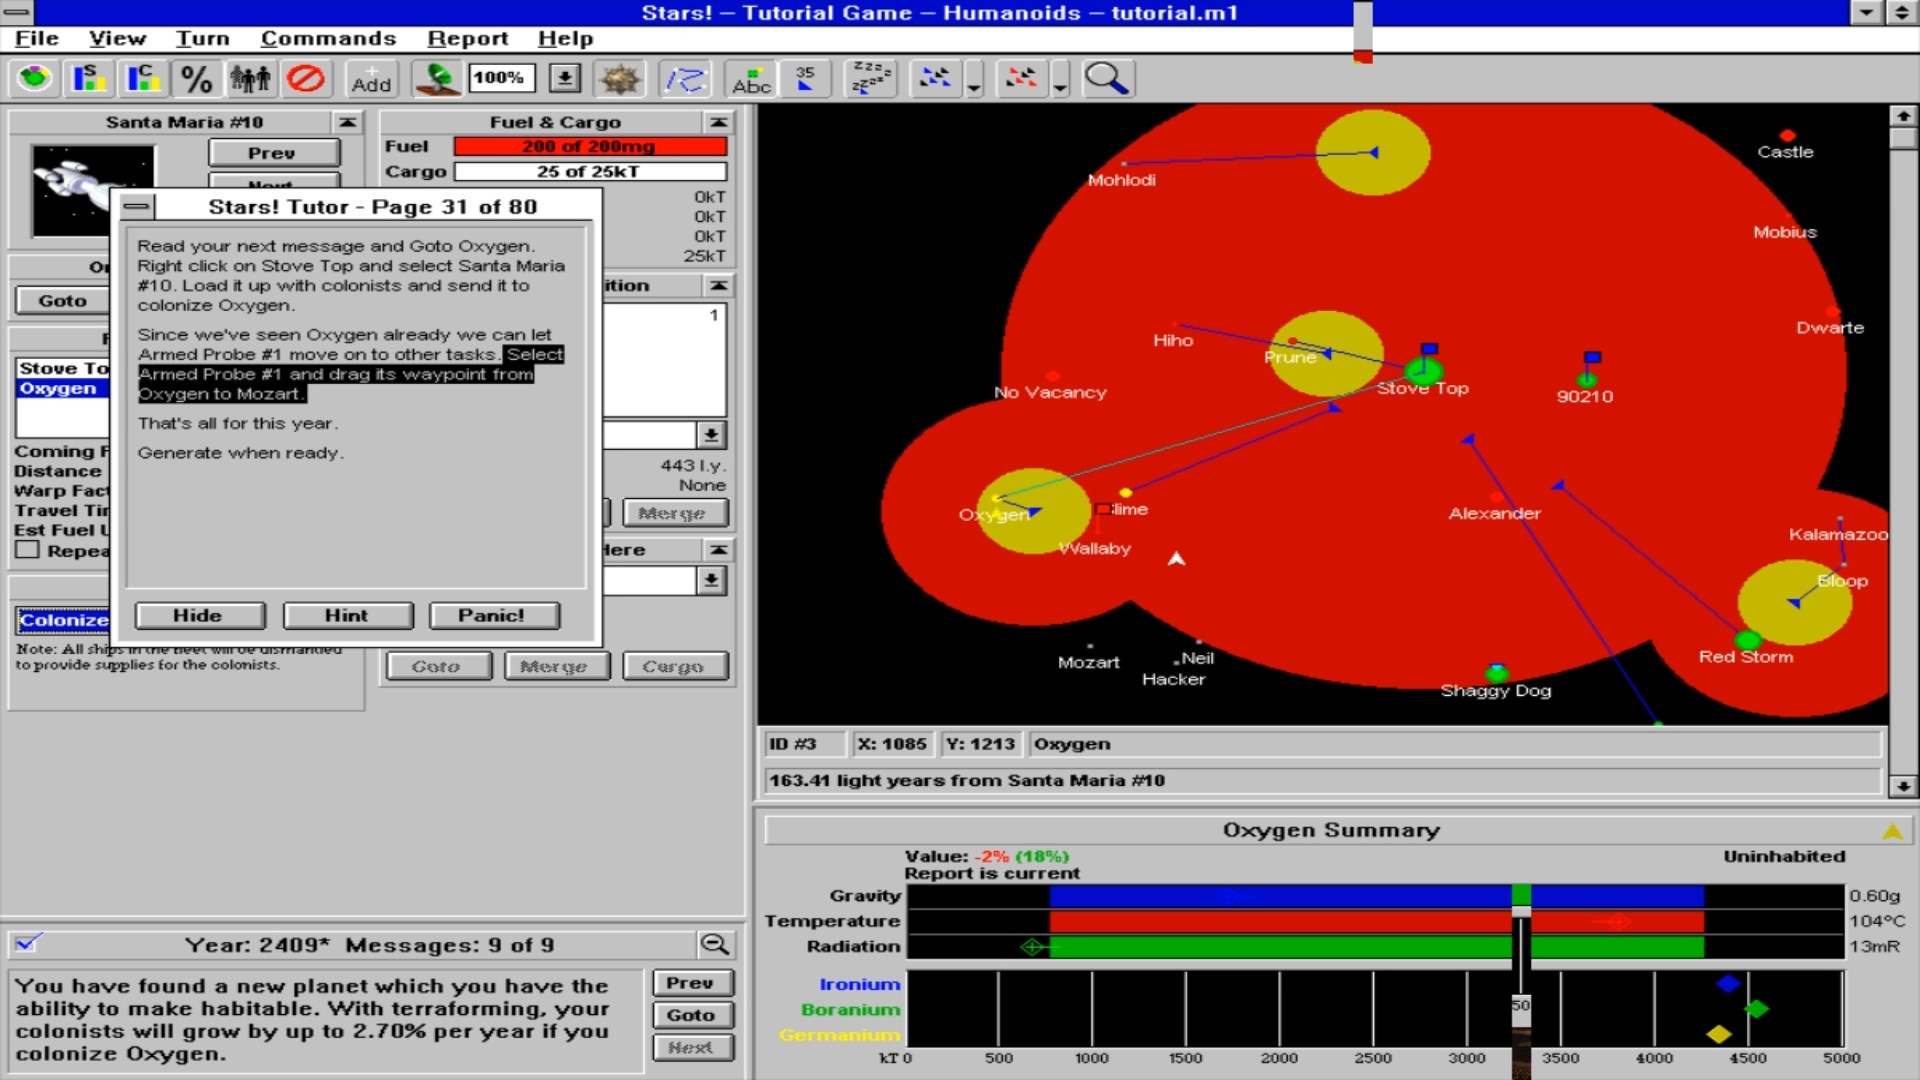
Task: Select the Stove Top waypoint
Action: point(63,368)
